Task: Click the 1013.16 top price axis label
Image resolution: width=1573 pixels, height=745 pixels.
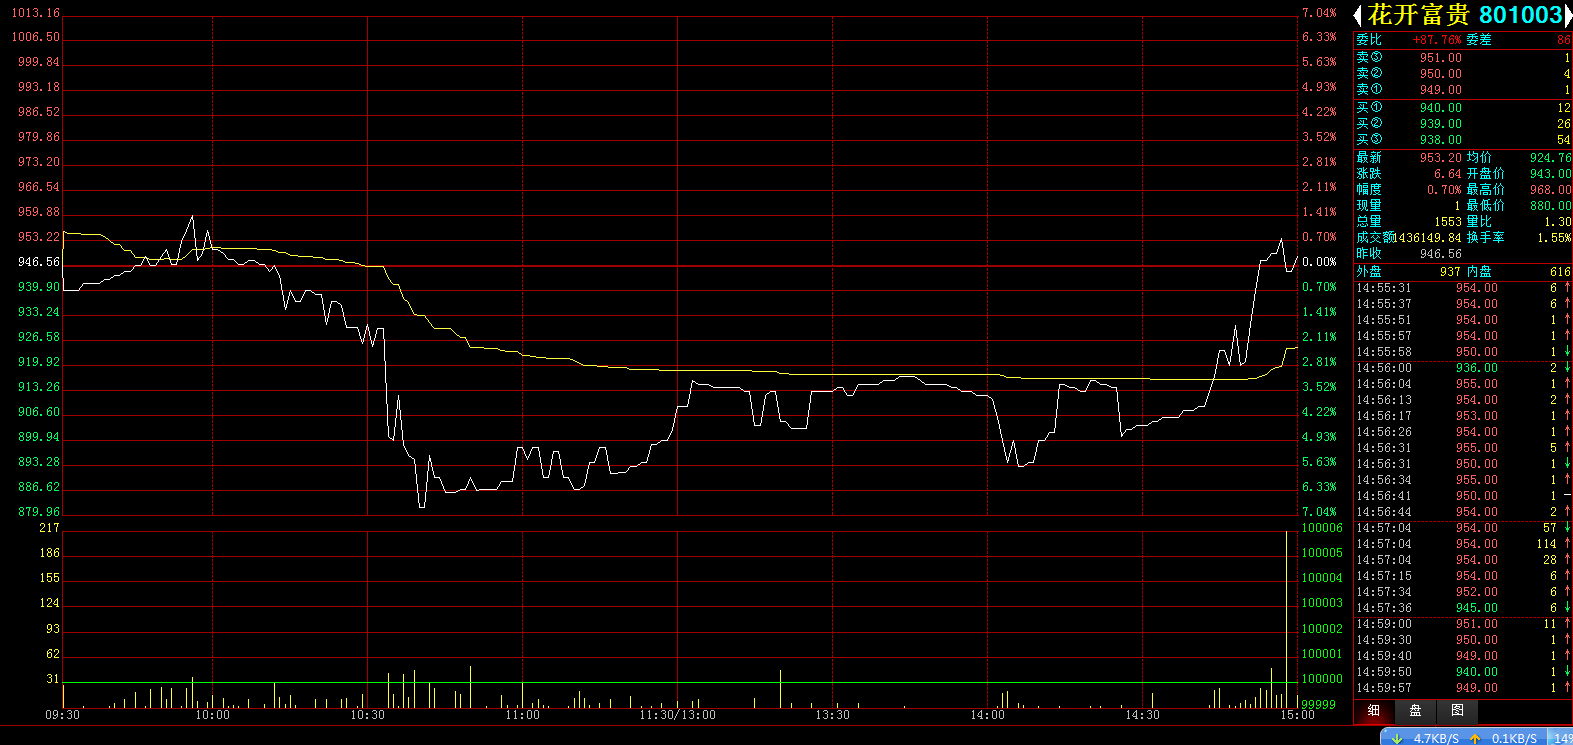Action: (x=35, y=13)
